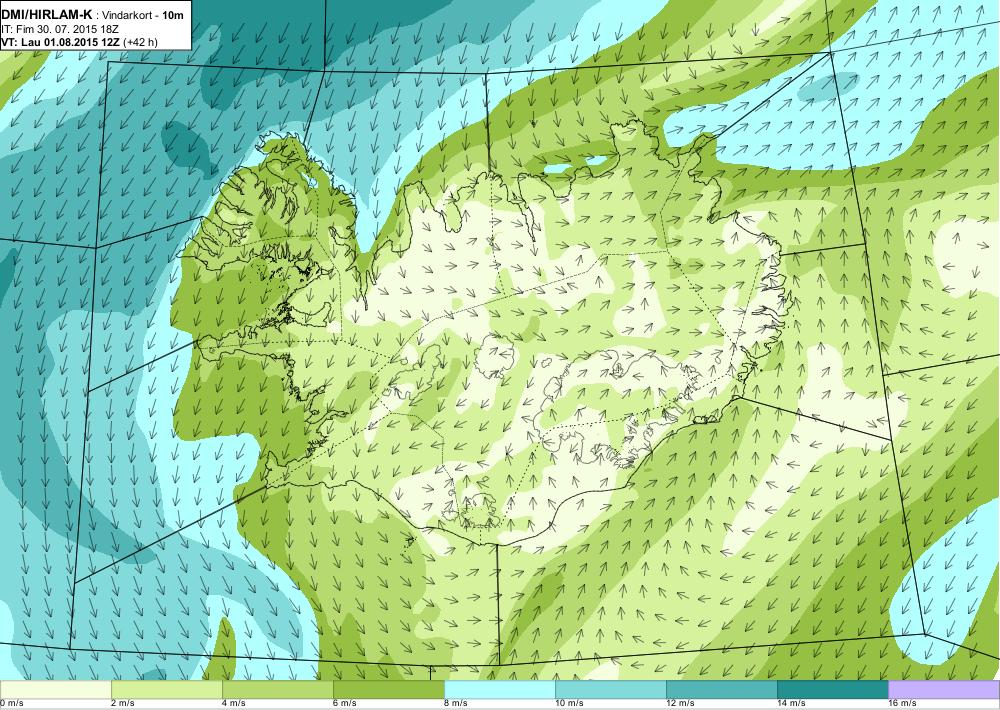
Task: Click the 'IT: Fim 30. 07. 2015 18Z' line
Action: [x=61, y=29]
